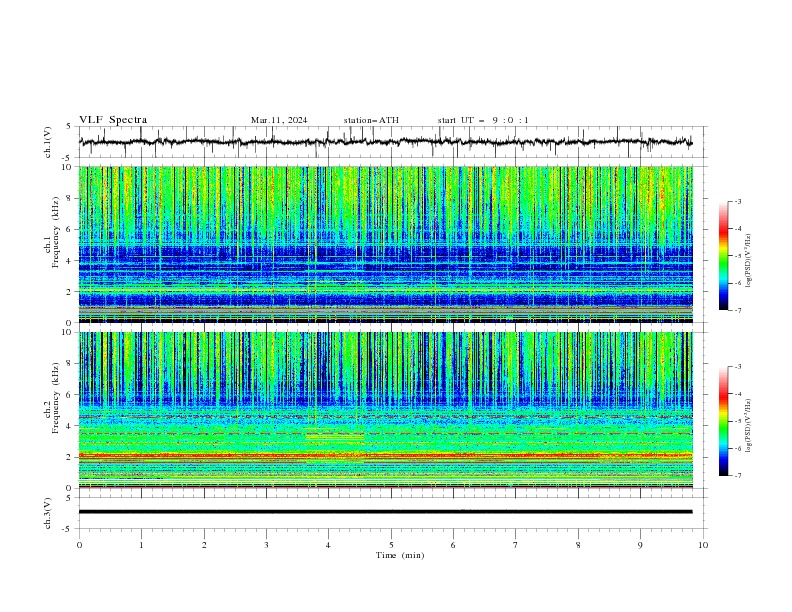
Task: Click the "station=ATH" header label
Action: click(x=371, y=120)
